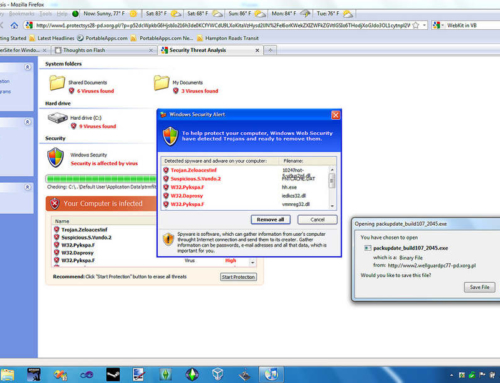Click Cancel in the security alert
The image size is (500, 383).
coord(317,220)
